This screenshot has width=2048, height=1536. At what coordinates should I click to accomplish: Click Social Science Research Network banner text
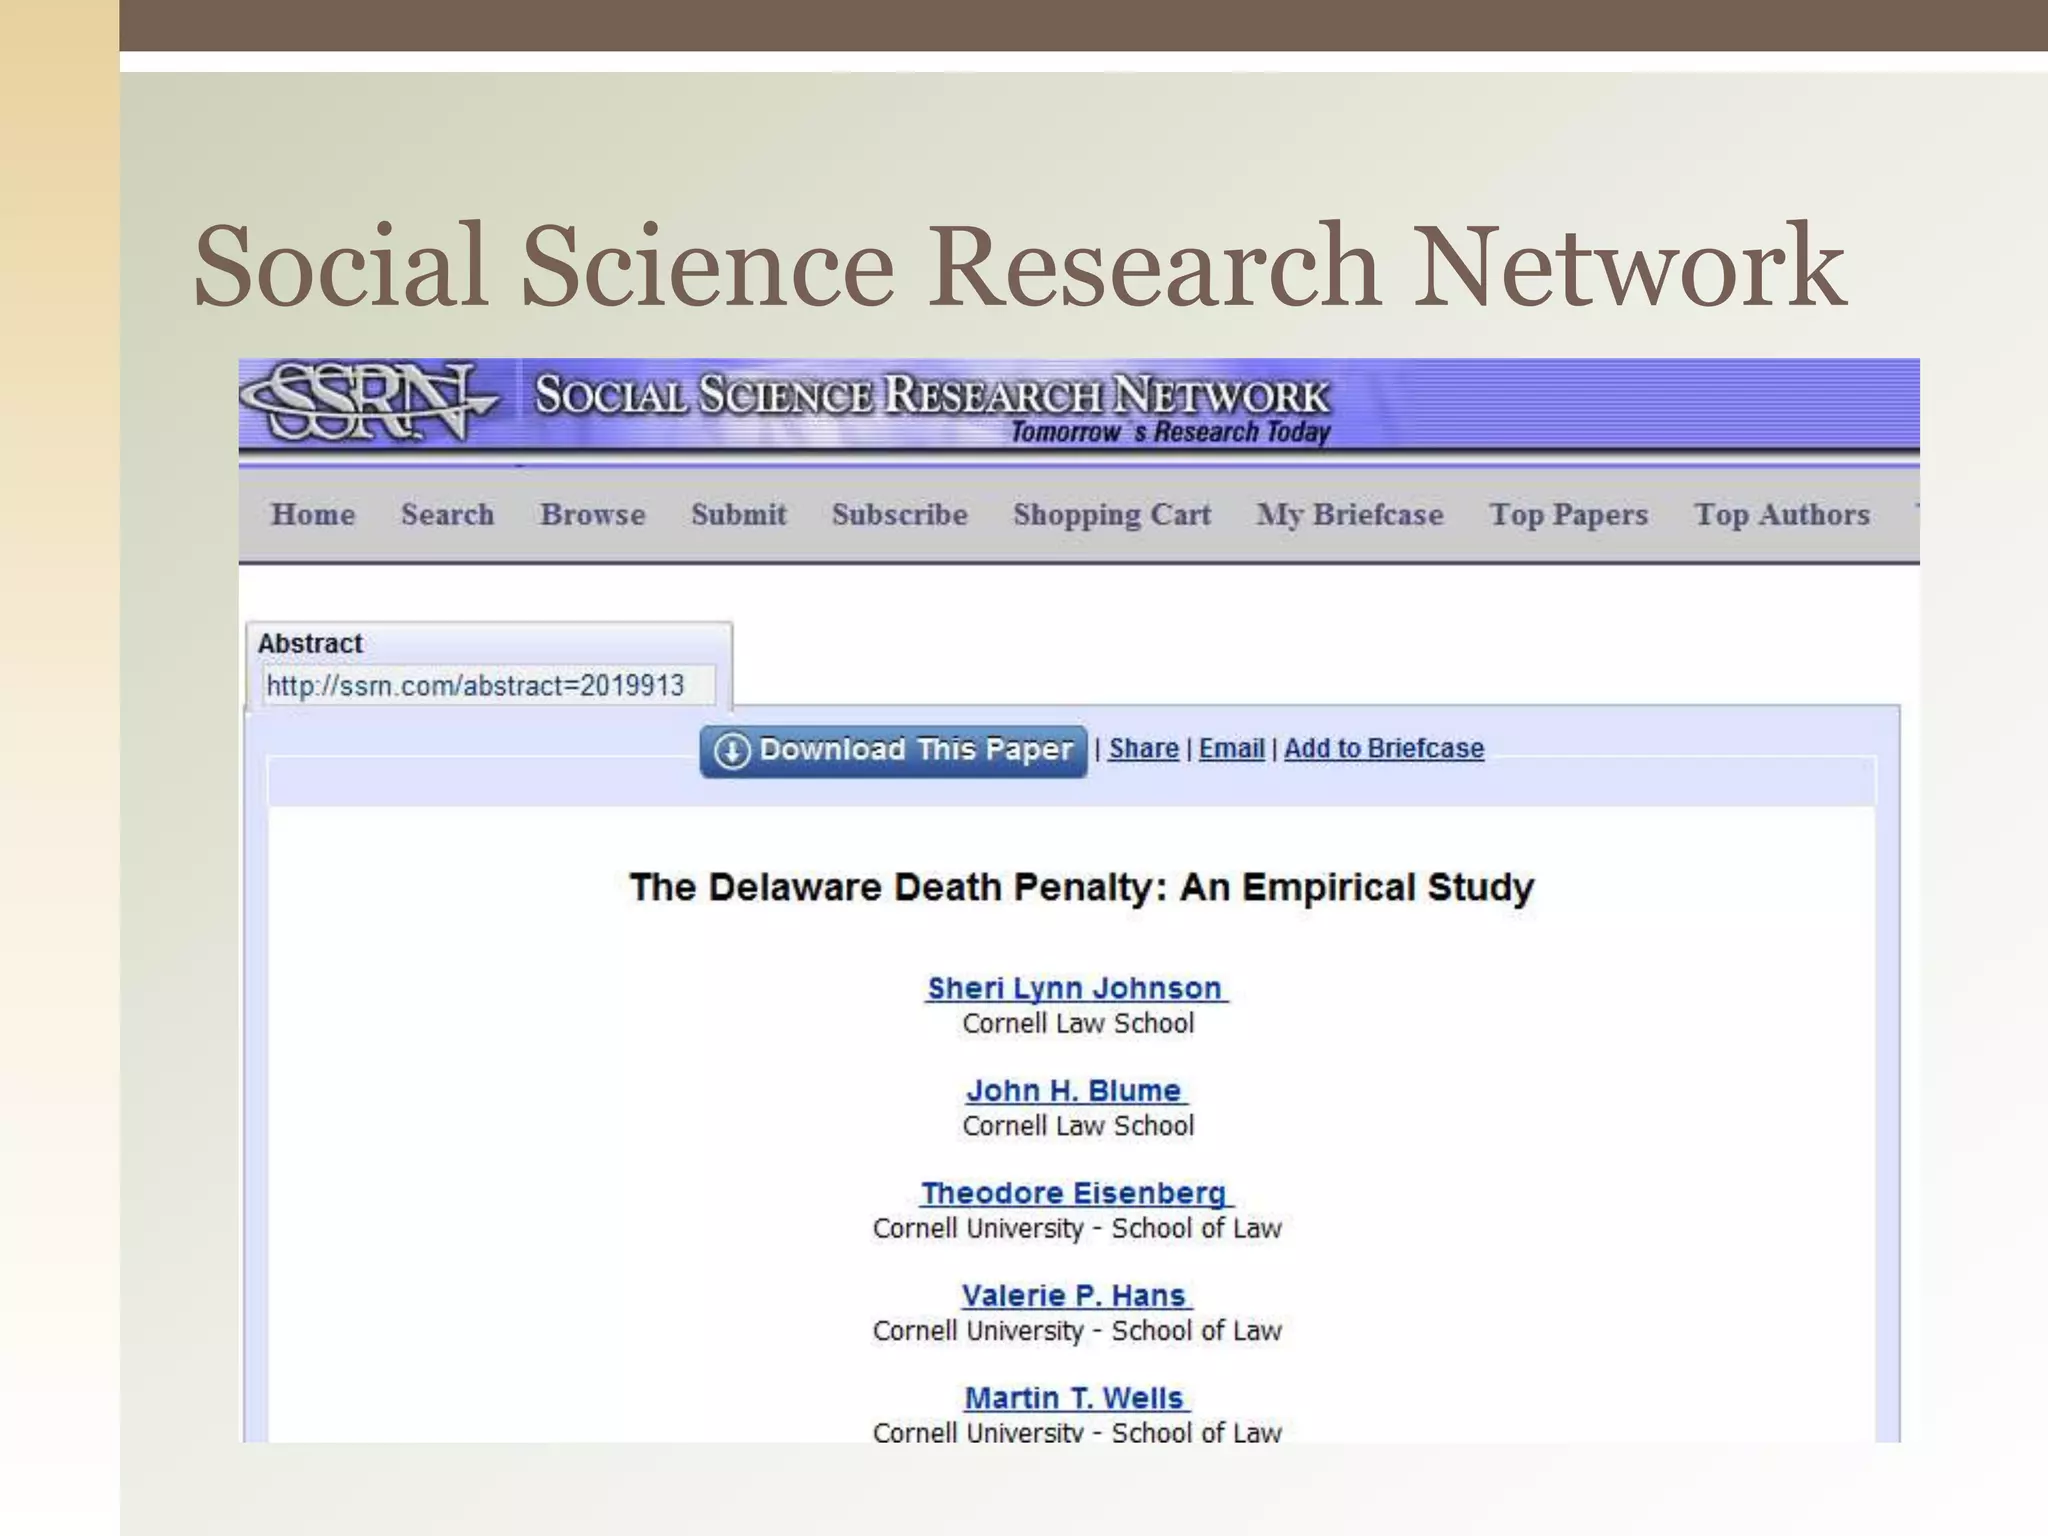932,394
